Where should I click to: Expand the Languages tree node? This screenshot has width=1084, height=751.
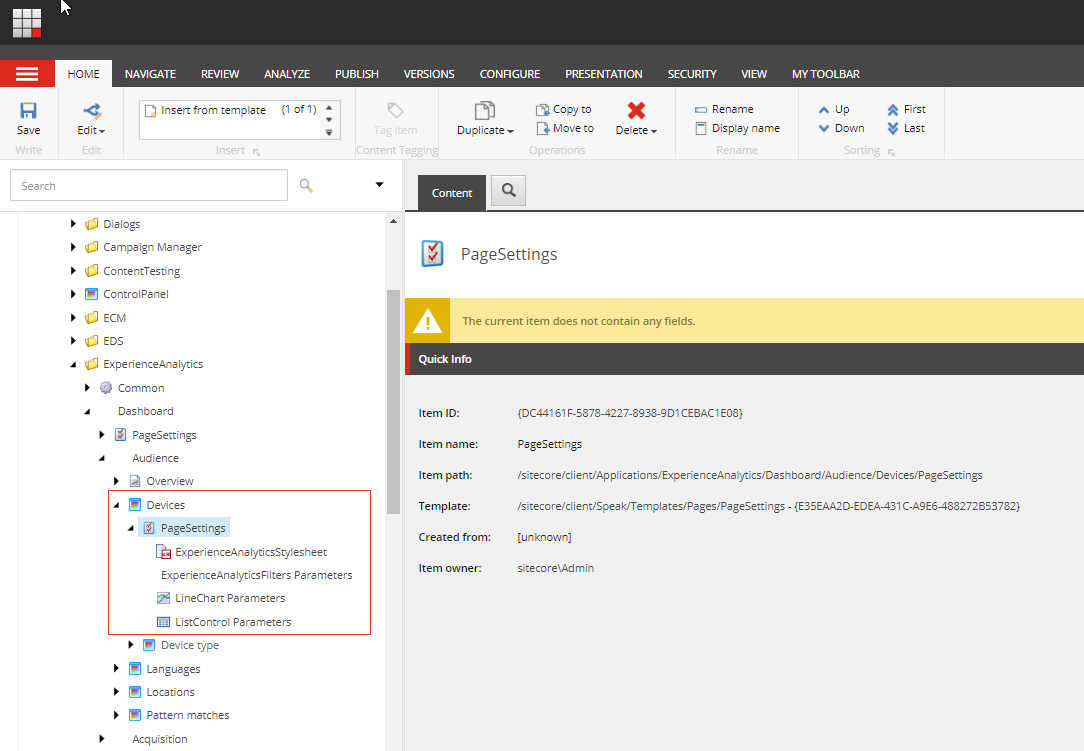coord(116,668)
